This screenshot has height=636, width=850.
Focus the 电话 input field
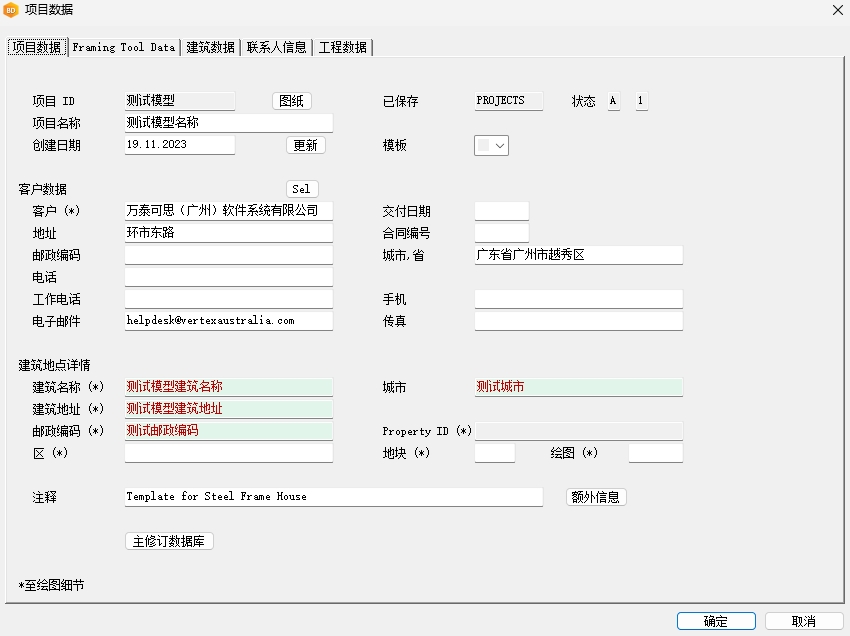coord(229,277)
